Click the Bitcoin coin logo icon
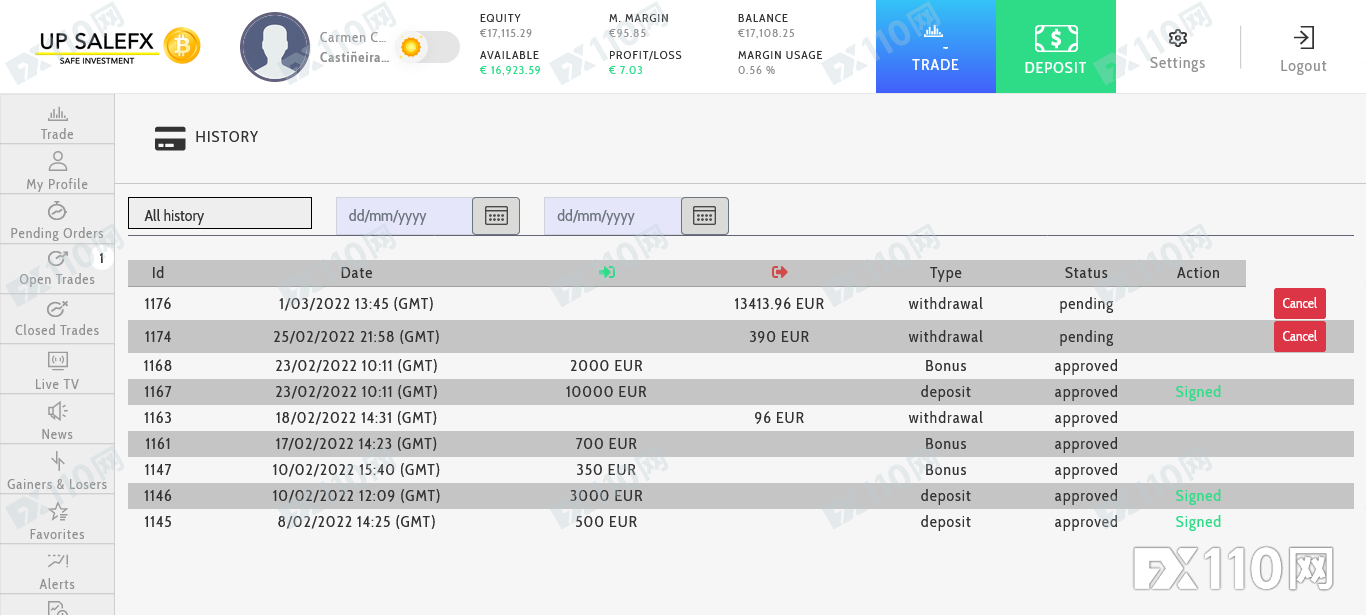The height and width of the screenshot is (615, 1366). click(x=182, y=46)
